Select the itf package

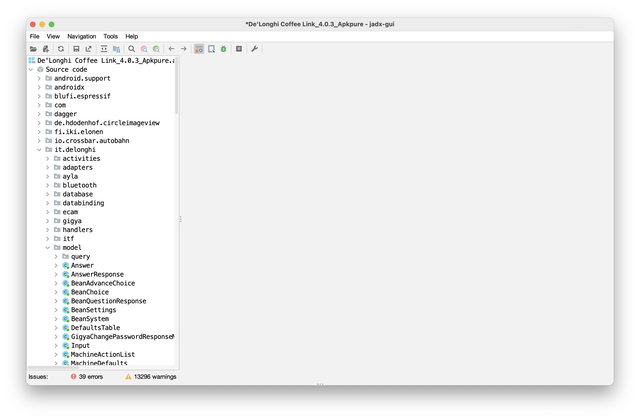[x=68, y=239]
